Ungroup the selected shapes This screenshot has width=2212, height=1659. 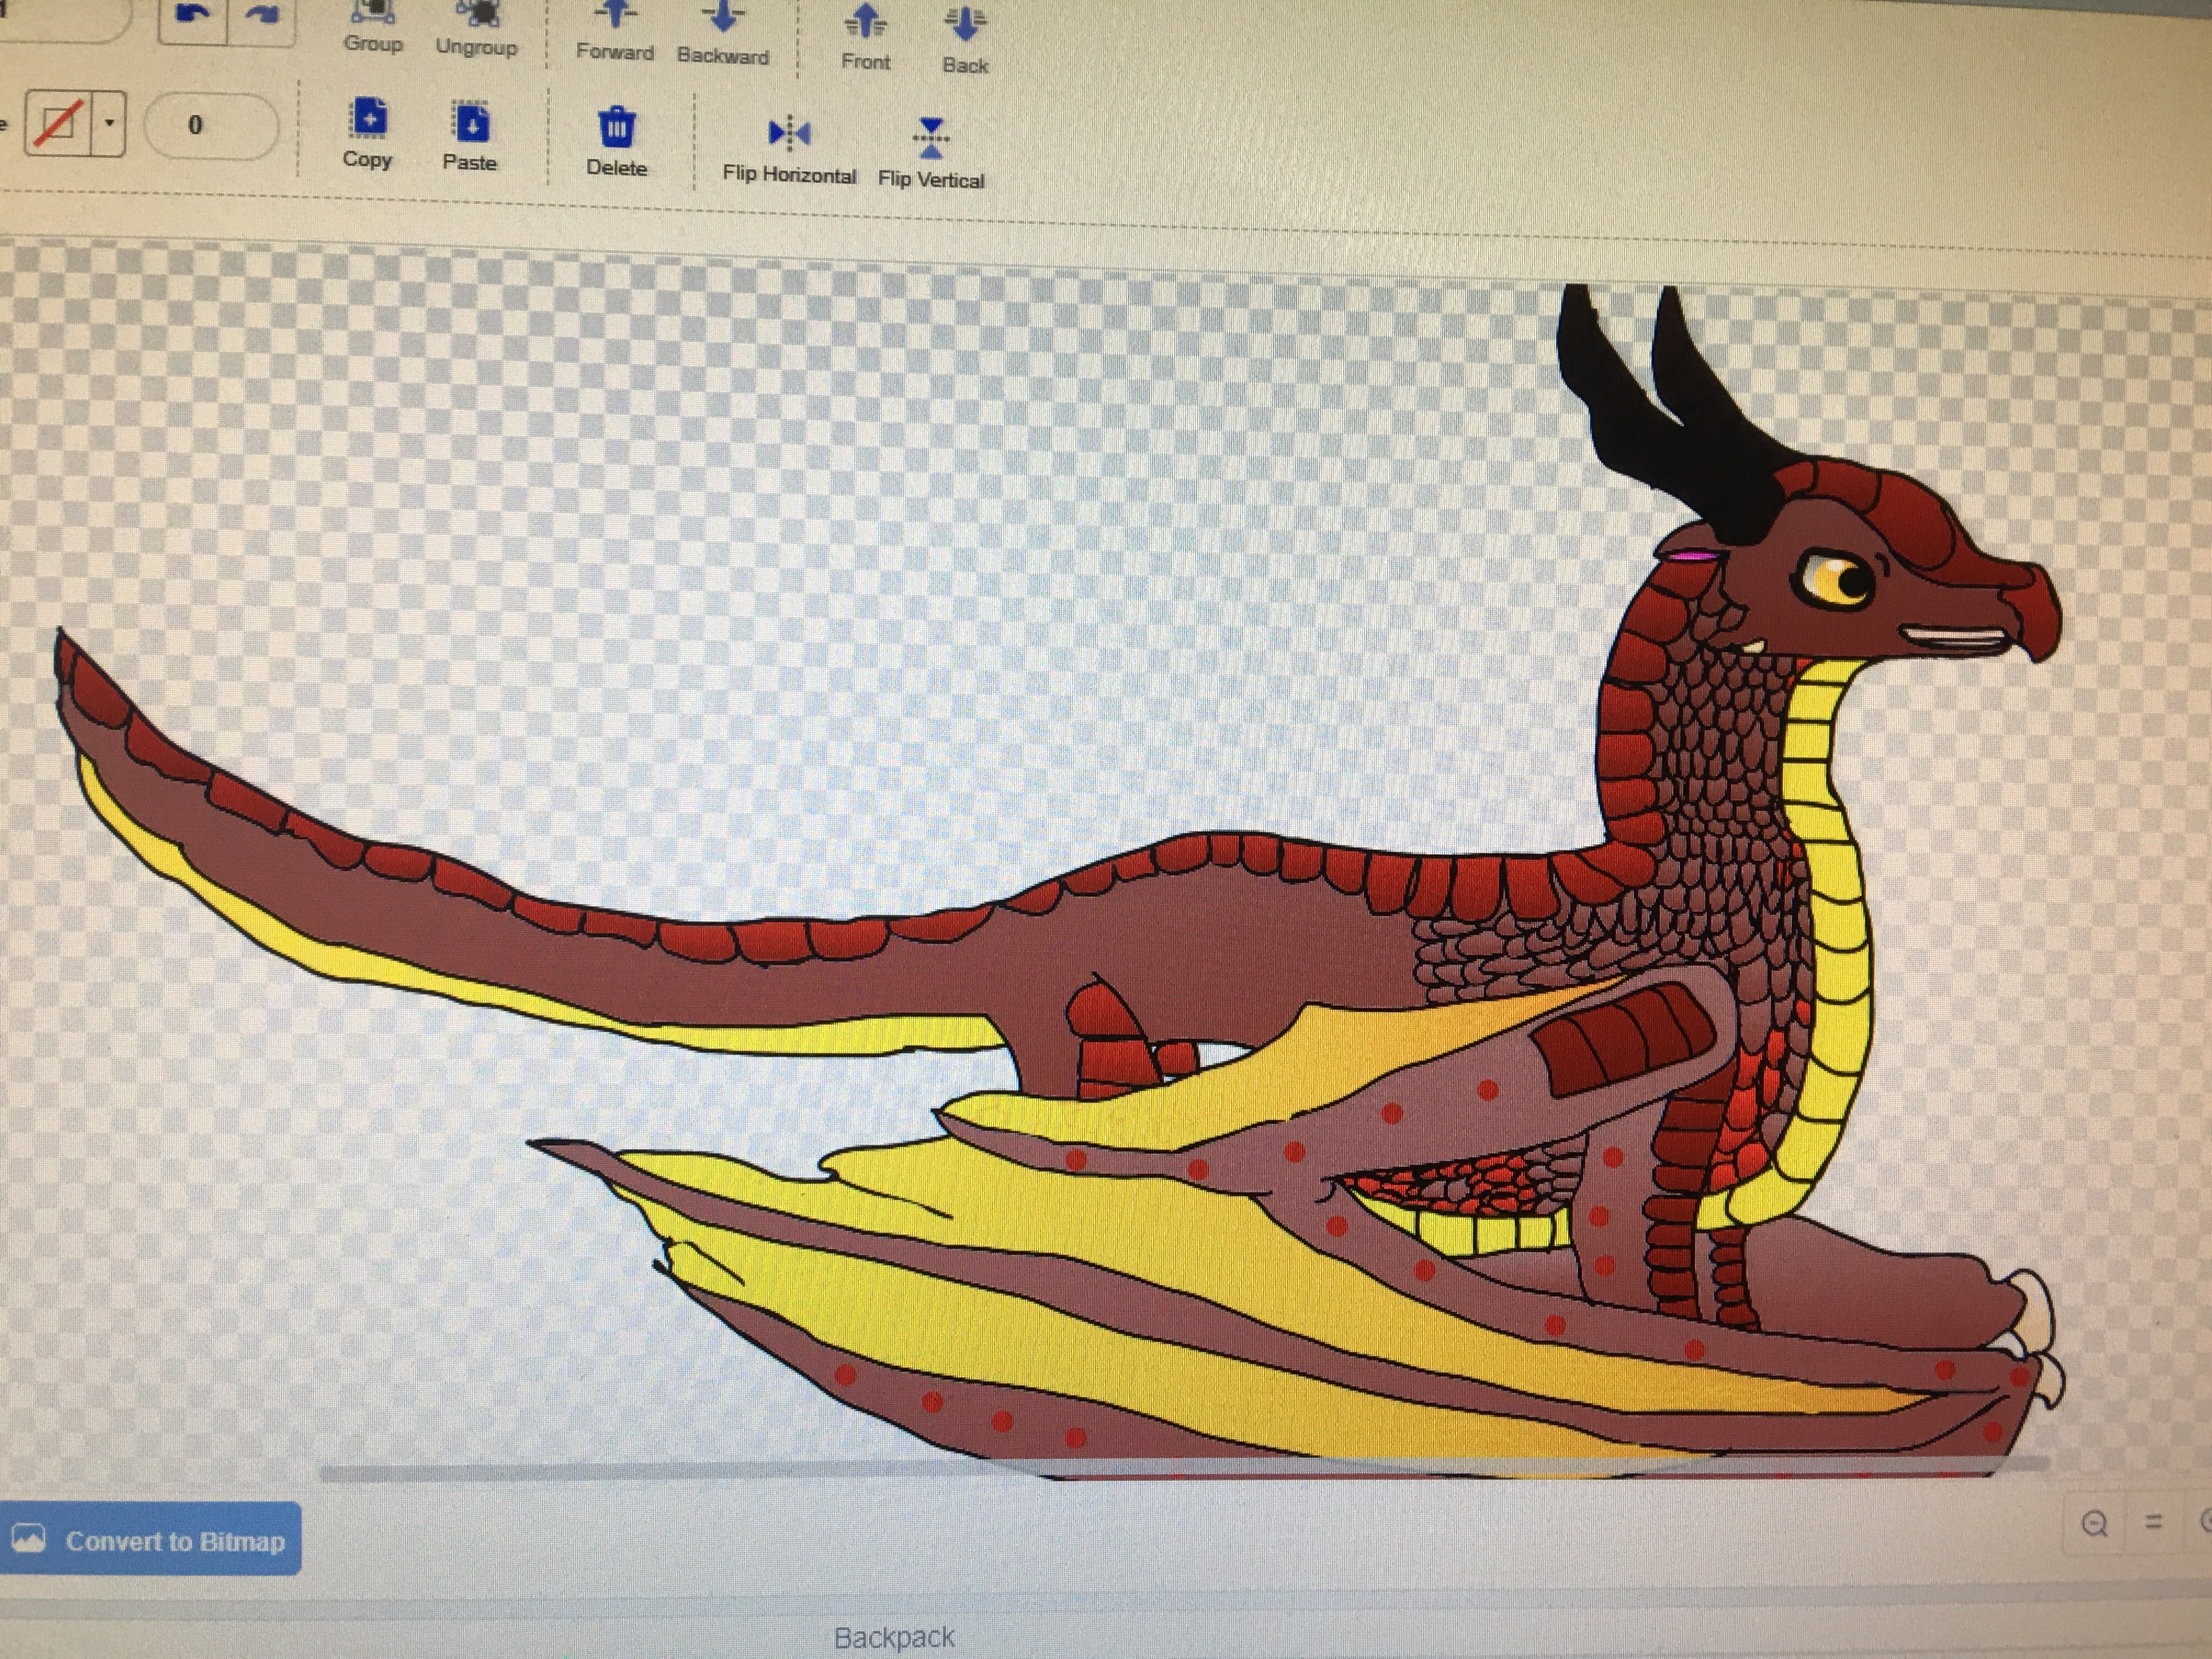(477, 28)
